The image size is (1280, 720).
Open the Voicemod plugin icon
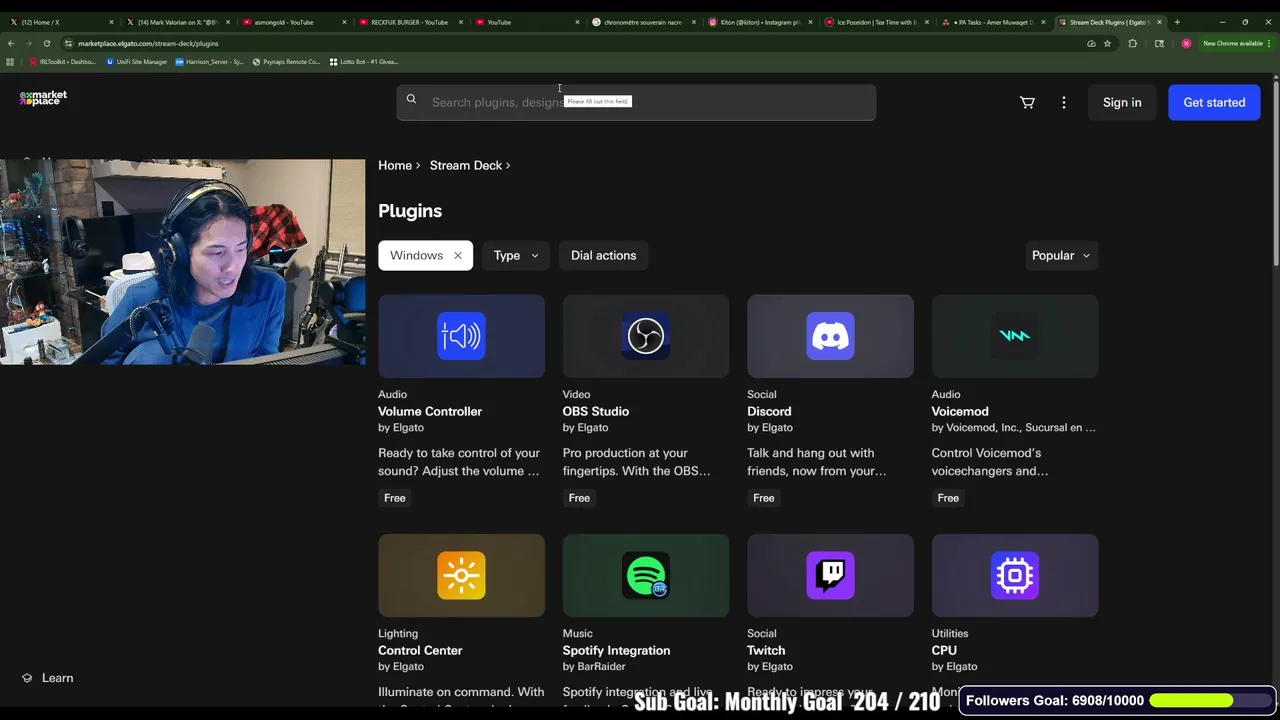1015,336
